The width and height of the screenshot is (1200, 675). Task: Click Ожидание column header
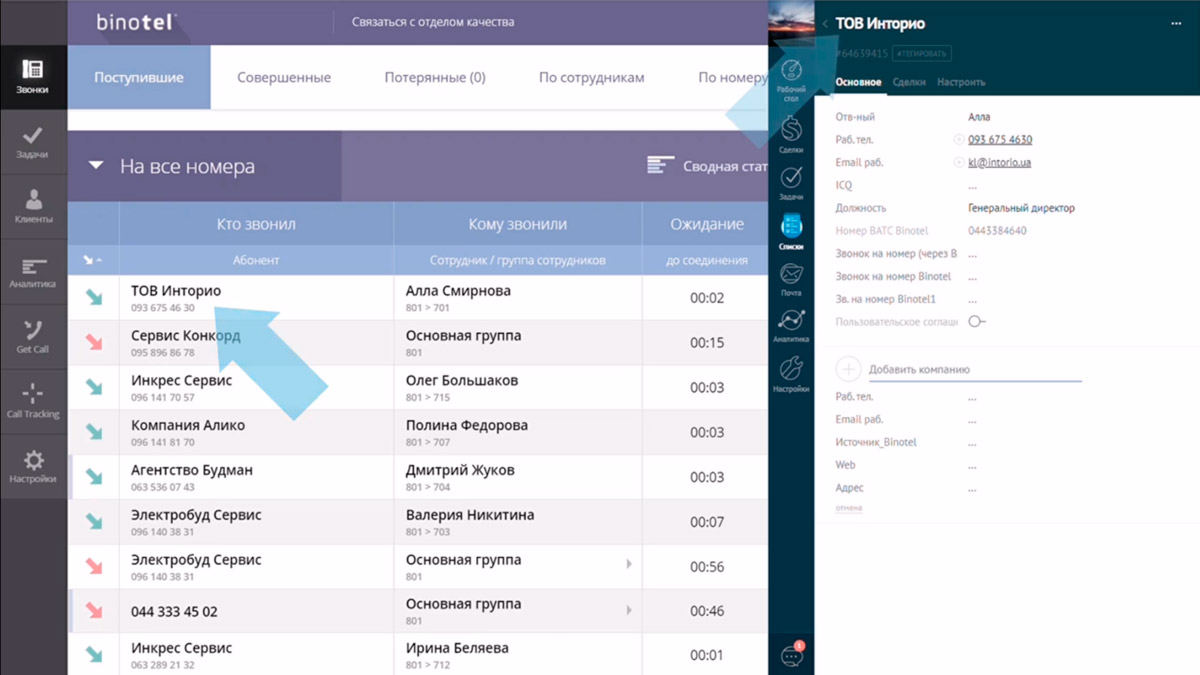706,224
